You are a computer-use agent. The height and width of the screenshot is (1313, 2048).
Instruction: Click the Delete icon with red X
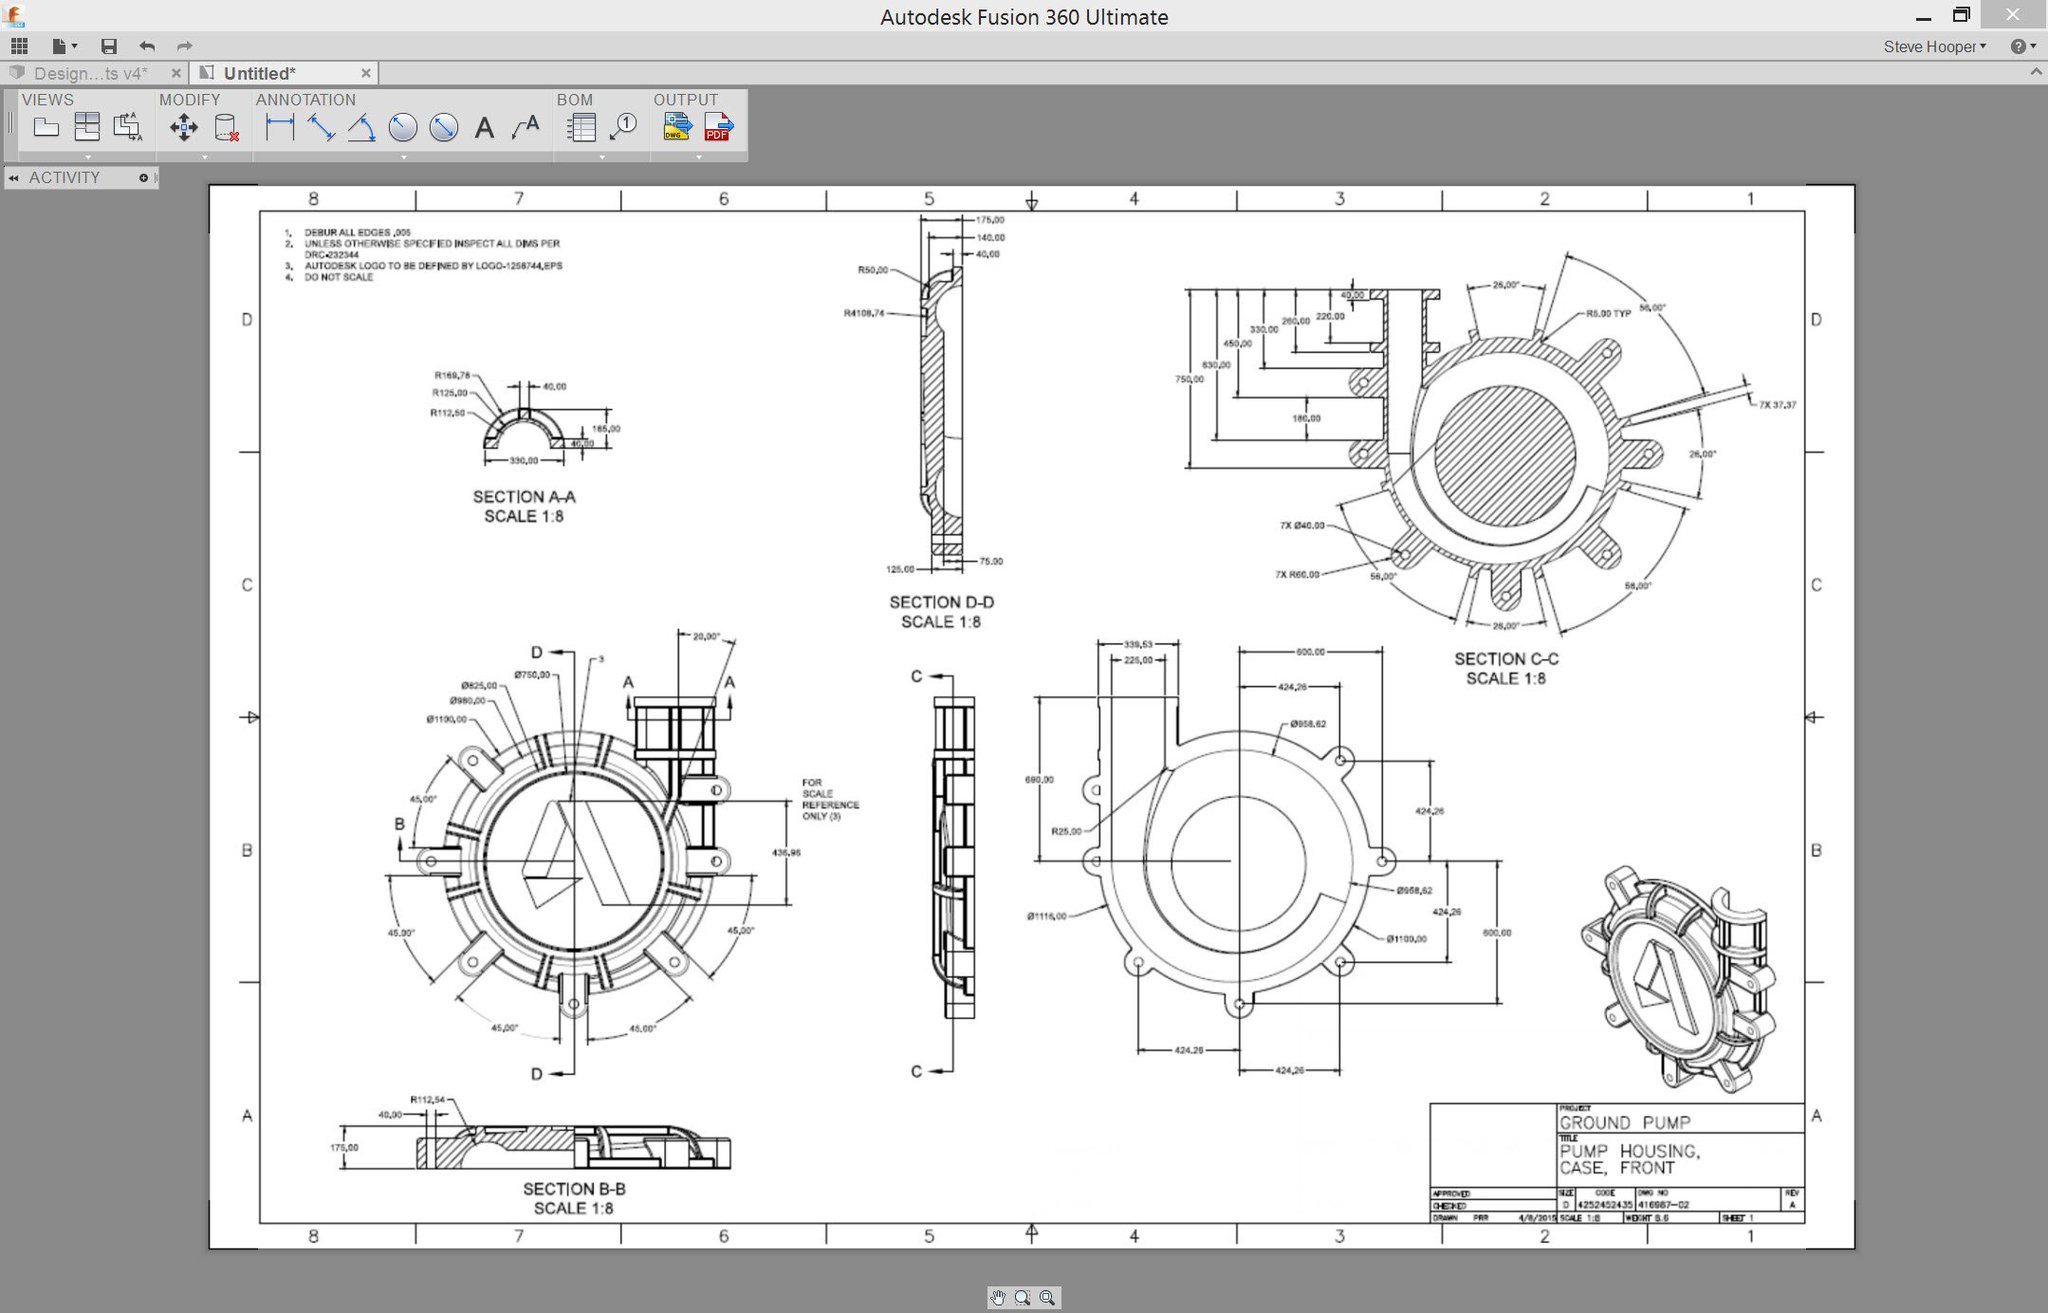tap(227, 127)
